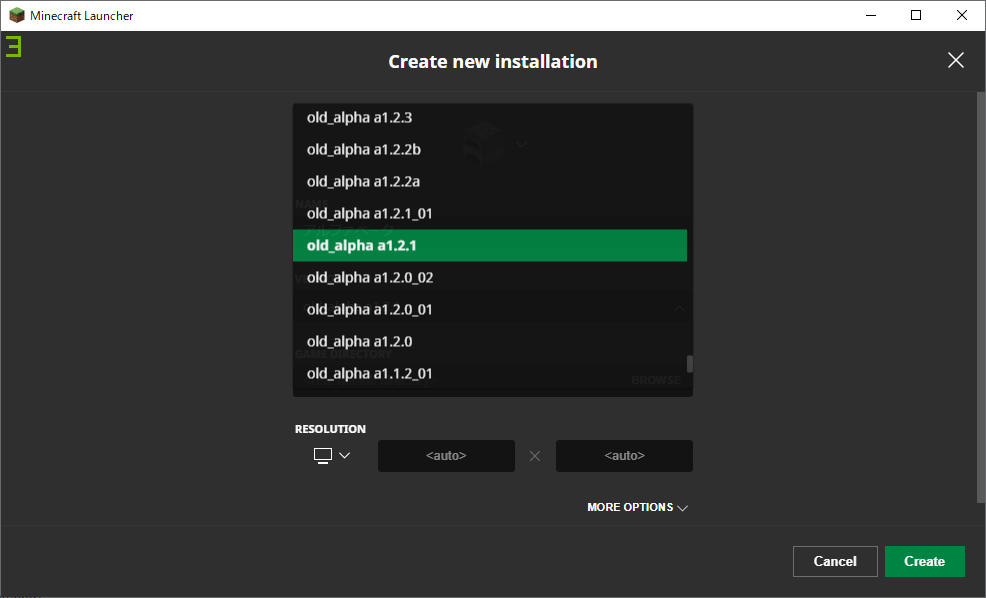Select version old_alpha a1.1.2_01
Screen dimensions: 986x598
click(x=490, y=374)
